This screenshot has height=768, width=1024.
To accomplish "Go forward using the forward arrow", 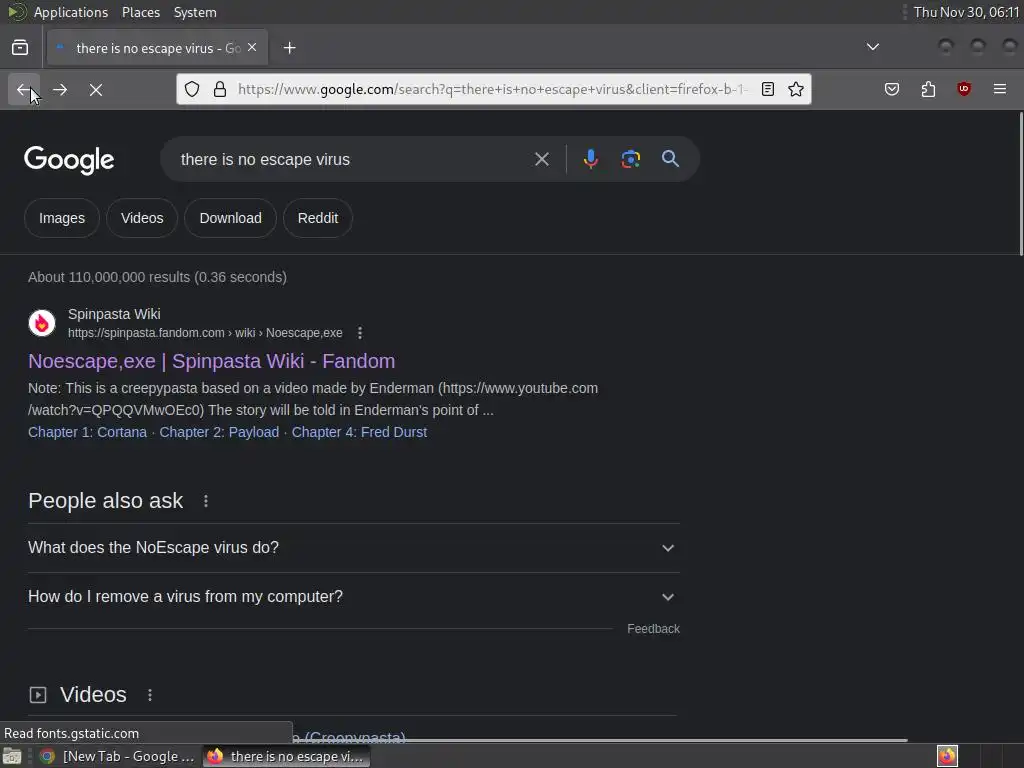I will click(59, 89).
